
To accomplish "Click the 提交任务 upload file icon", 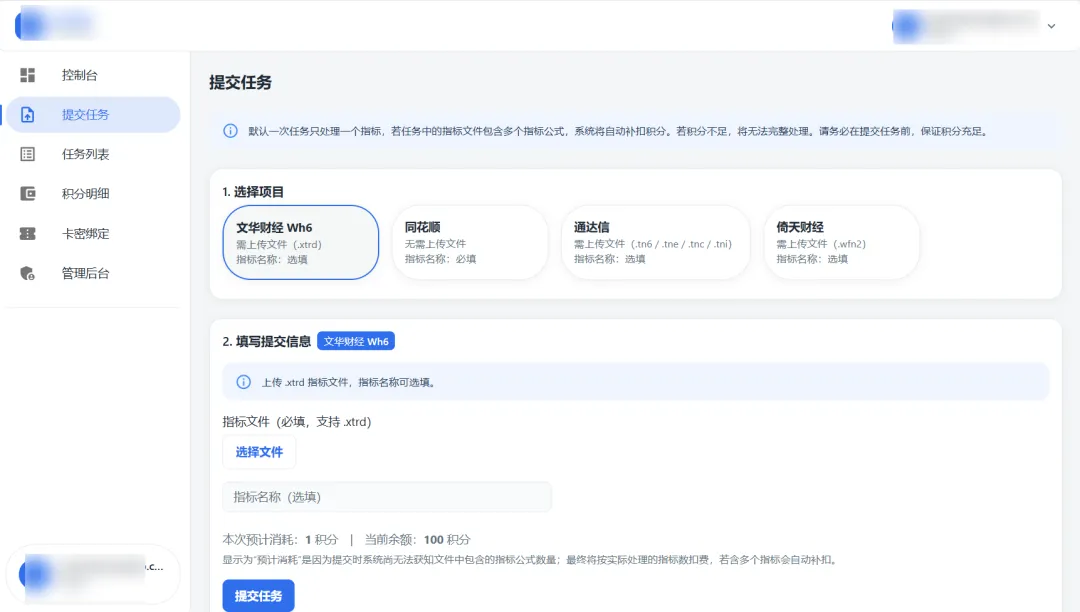I will point(28,114).
